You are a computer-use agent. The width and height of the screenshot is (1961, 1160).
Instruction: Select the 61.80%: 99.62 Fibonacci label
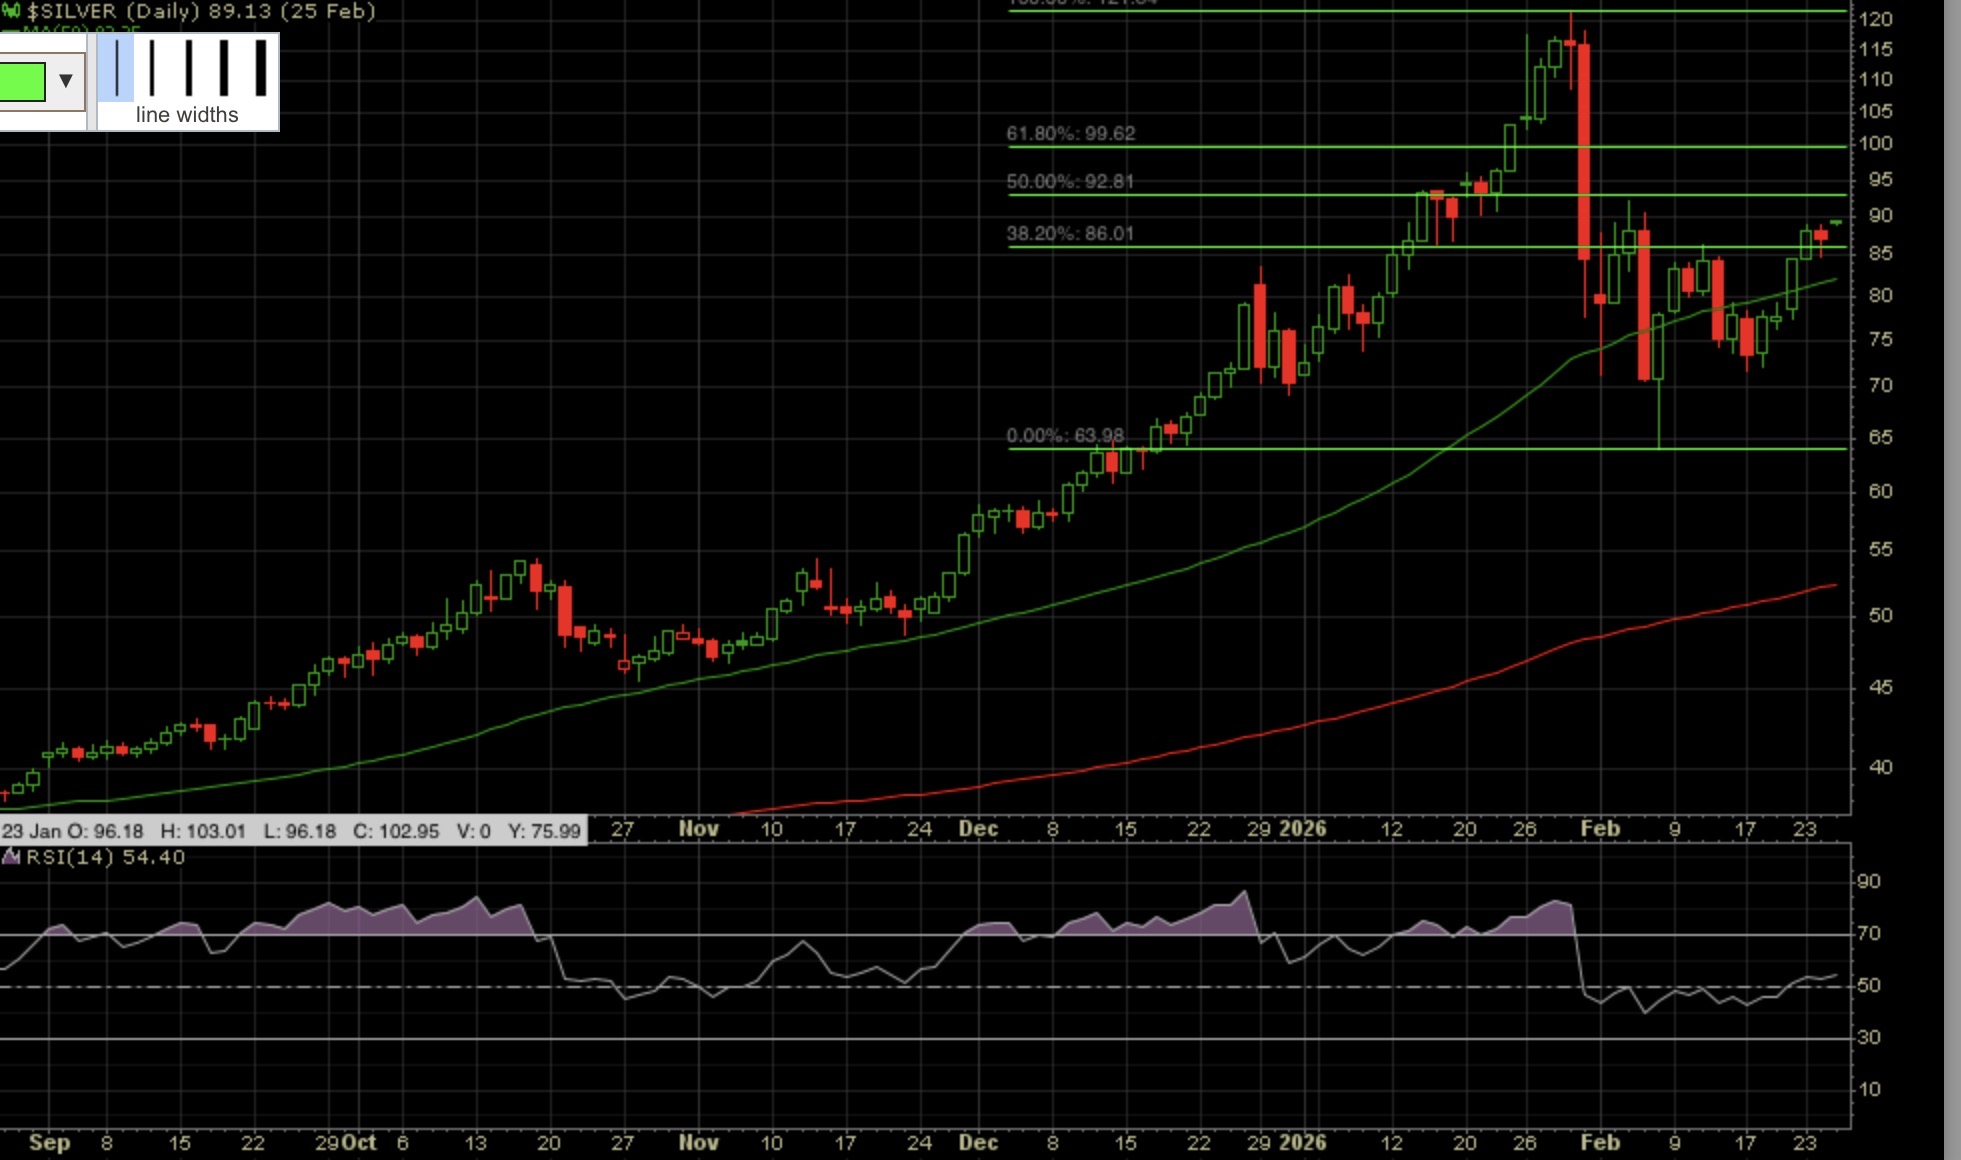(x=1070, y=134)
